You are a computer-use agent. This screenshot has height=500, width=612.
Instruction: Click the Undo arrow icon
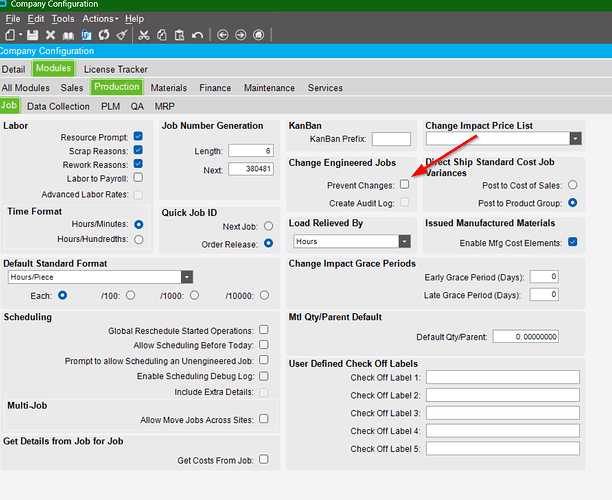(197, 36)
